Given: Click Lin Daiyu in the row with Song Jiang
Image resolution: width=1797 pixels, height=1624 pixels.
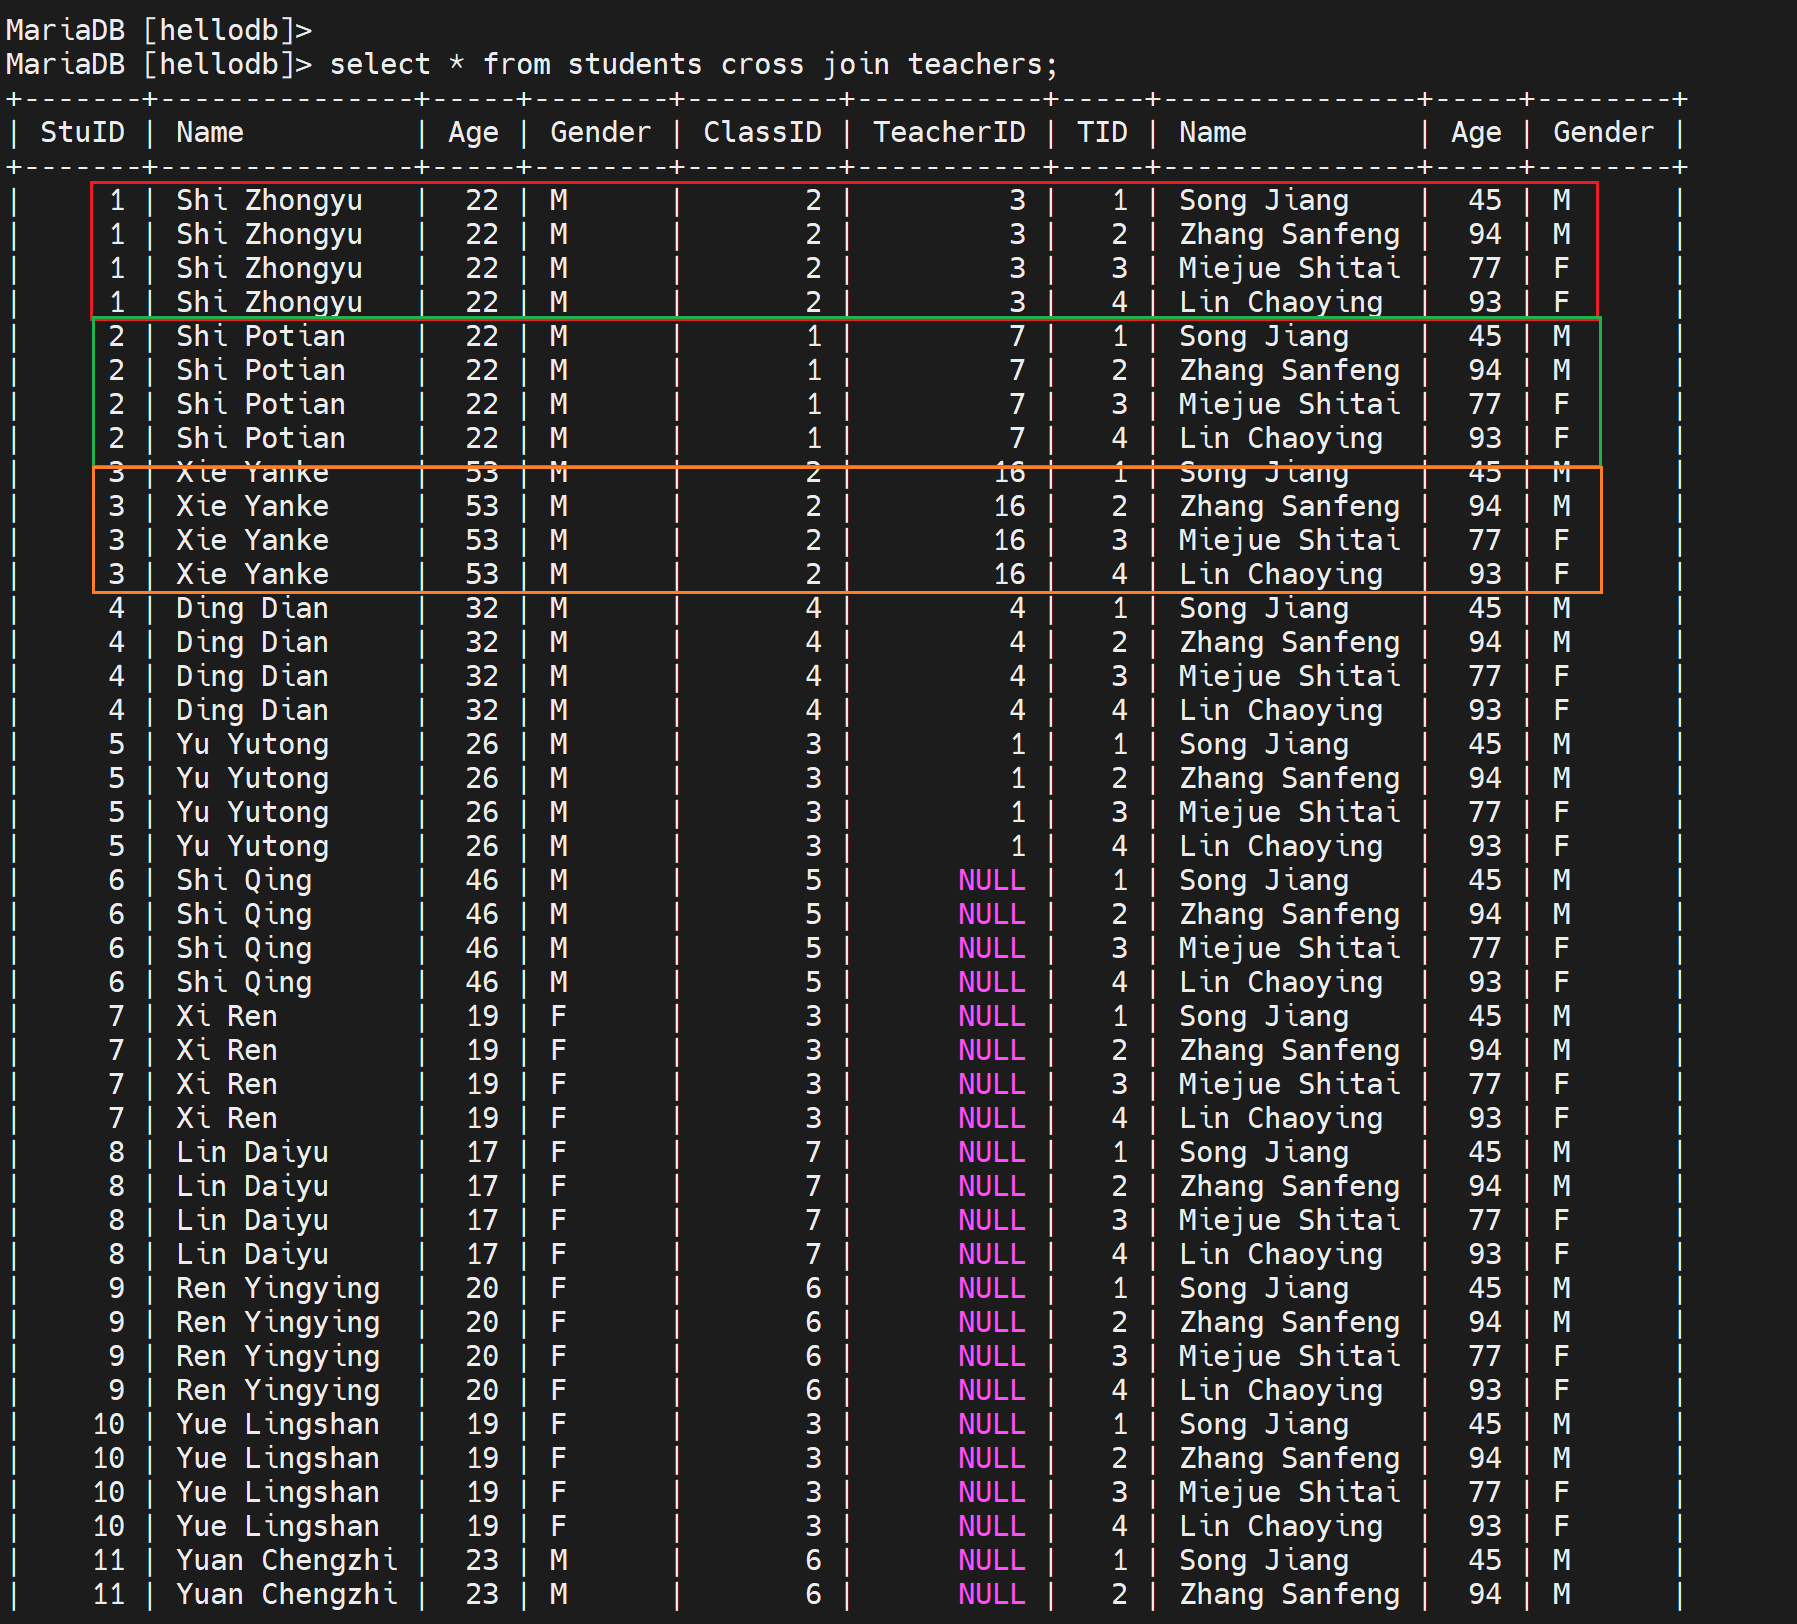Looking at the screenshot, I should [x=252, y=1153].
